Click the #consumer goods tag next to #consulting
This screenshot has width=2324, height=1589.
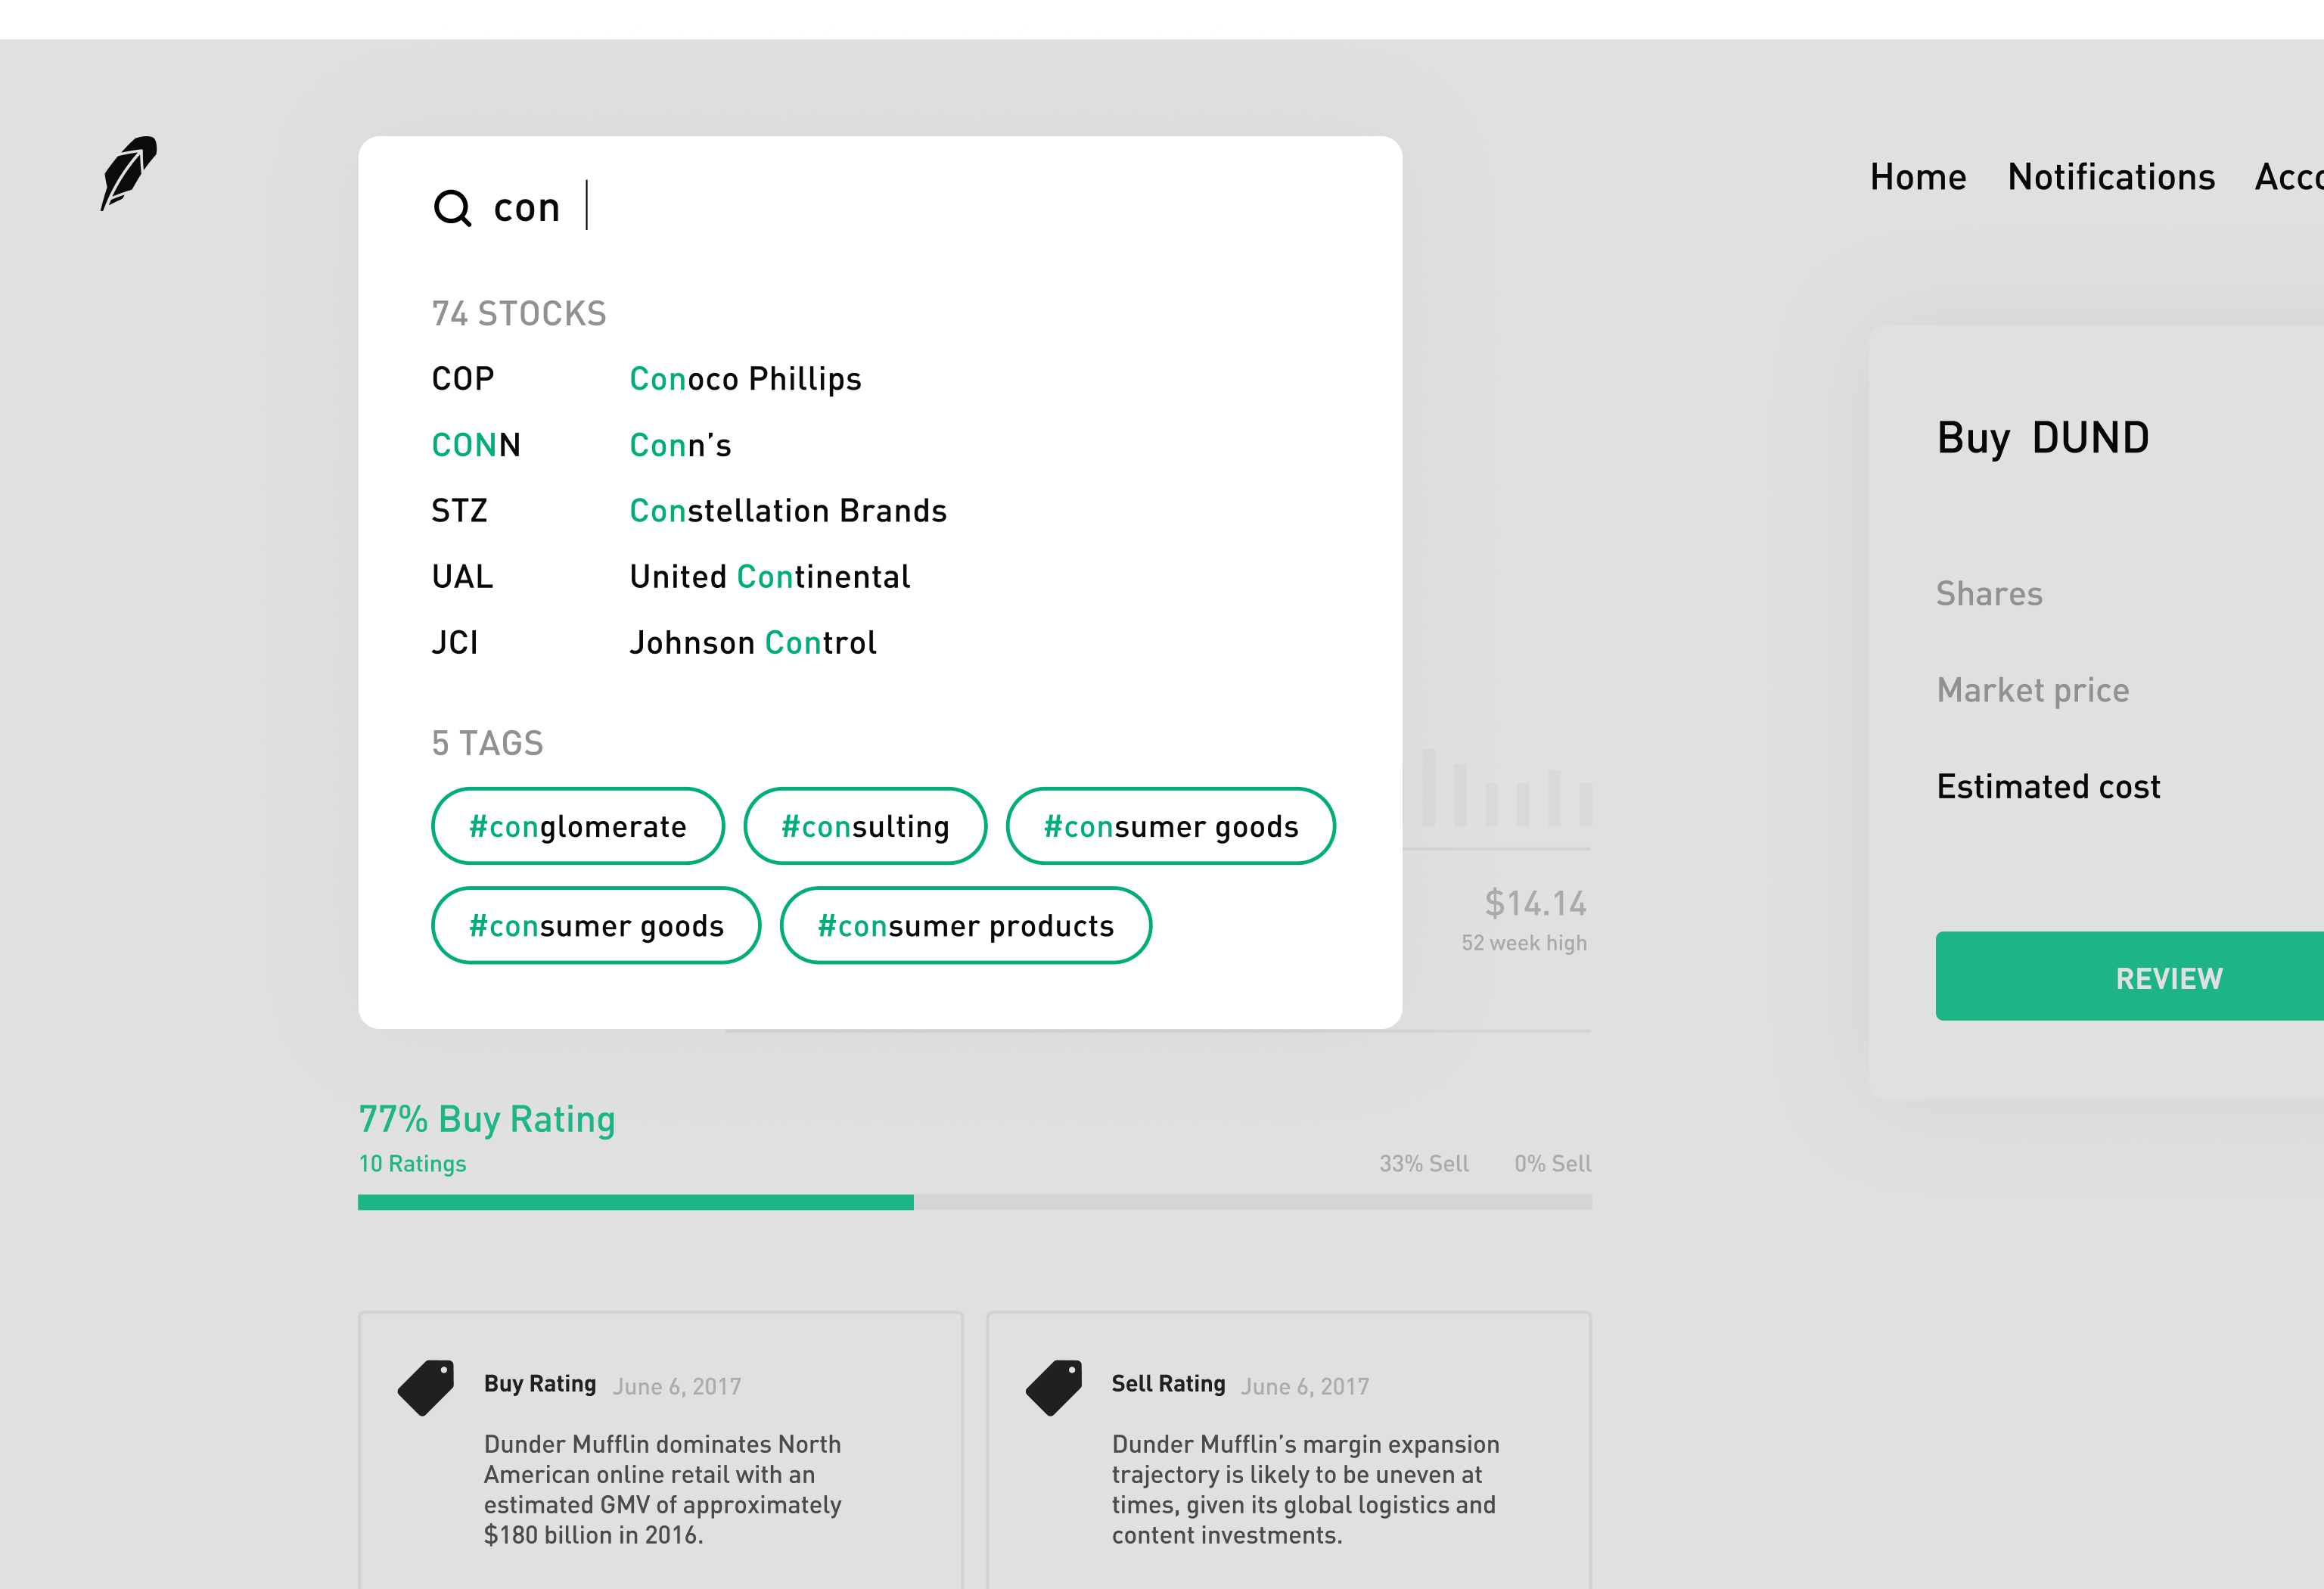(x=1171, y=826)
